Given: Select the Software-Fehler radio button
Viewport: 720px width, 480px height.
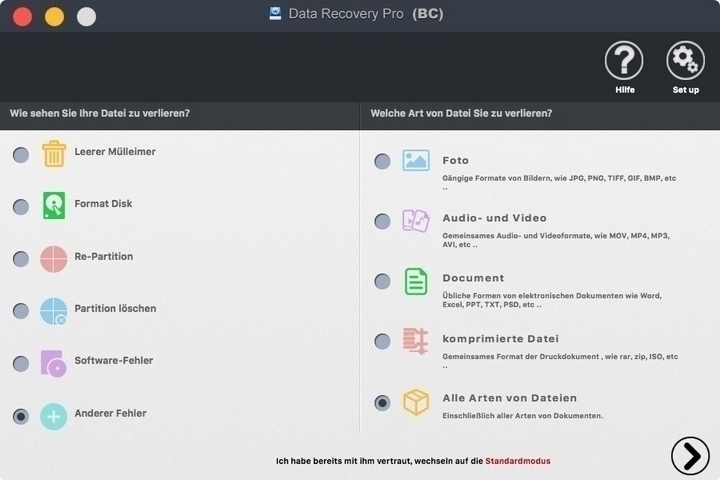Looking at the screenshot, I should [21, 363].
